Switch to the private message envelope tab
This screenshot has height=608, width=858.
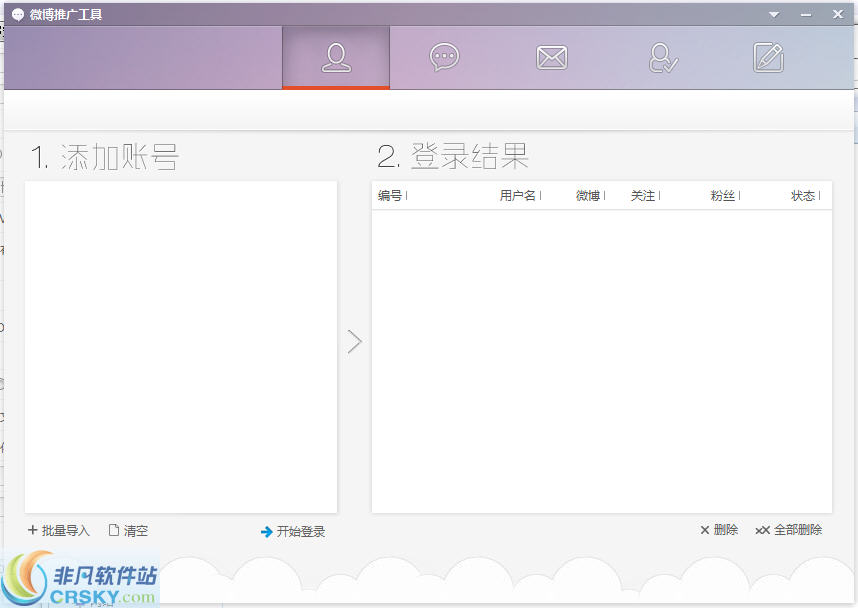551,57
